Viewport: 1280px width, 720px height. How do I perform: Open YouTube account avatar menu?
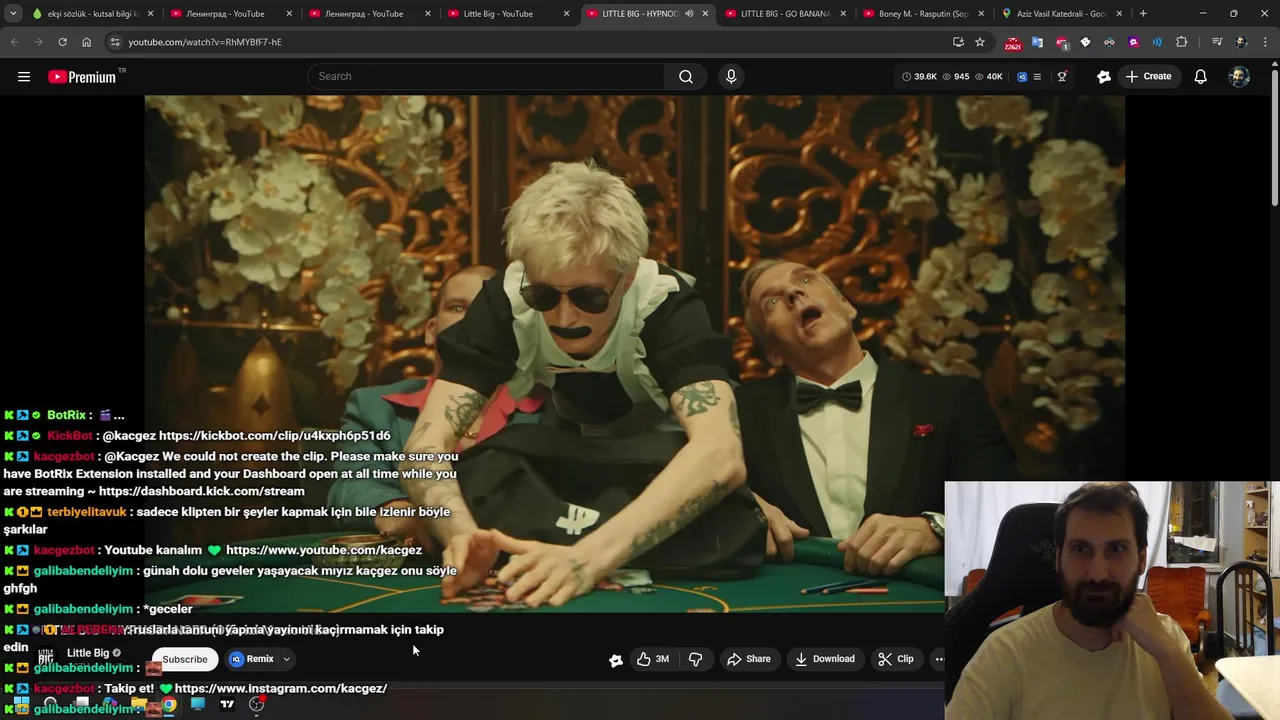pos(1239,76)
